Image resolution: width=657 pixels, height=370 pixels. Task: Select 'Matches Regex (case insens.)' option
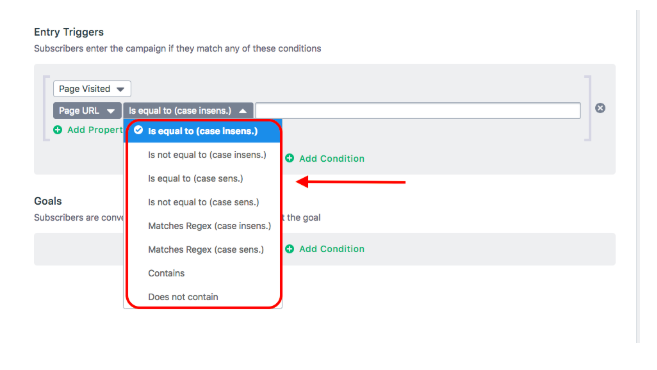tap(203, 226)
